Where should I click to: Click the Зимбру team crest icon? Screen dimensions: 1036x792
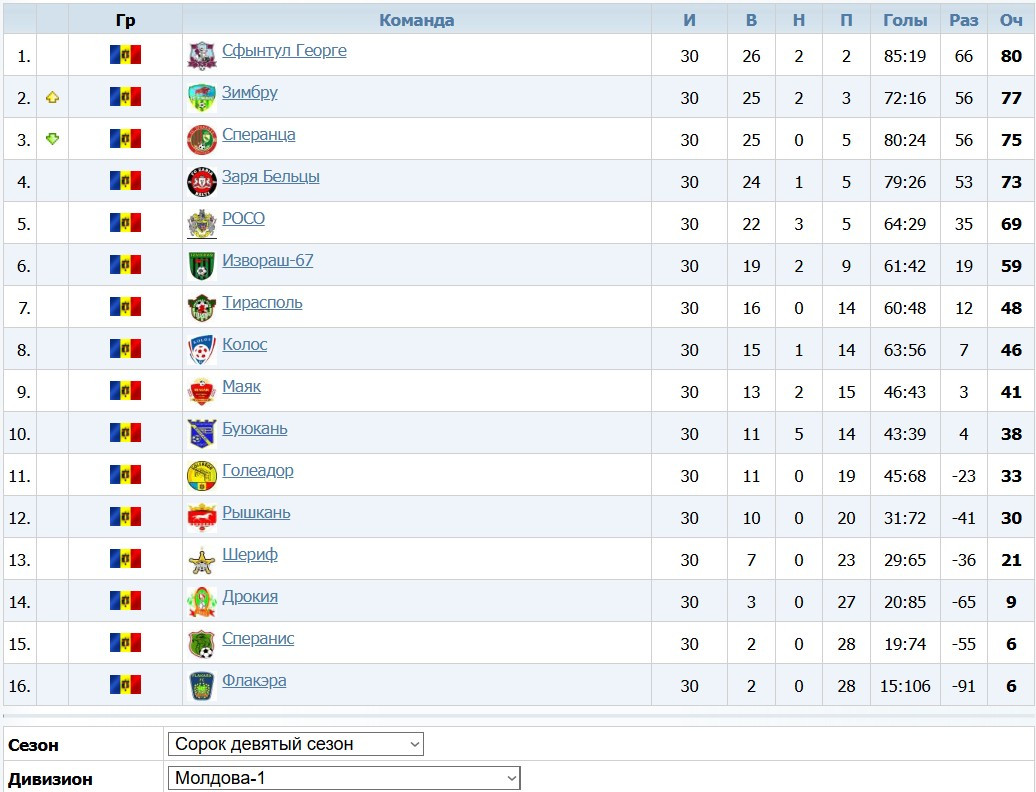pyautogui.click(x=202, y=98)
